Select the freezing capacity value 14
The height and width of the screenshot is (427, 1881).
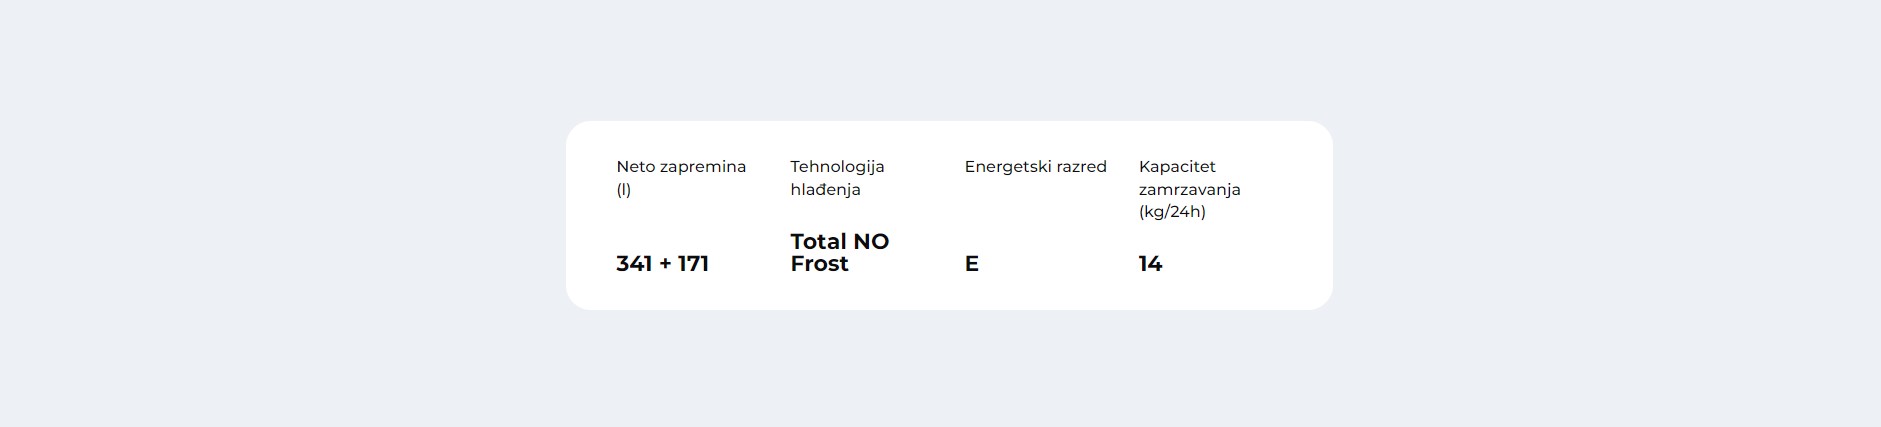pos(1150,264)
